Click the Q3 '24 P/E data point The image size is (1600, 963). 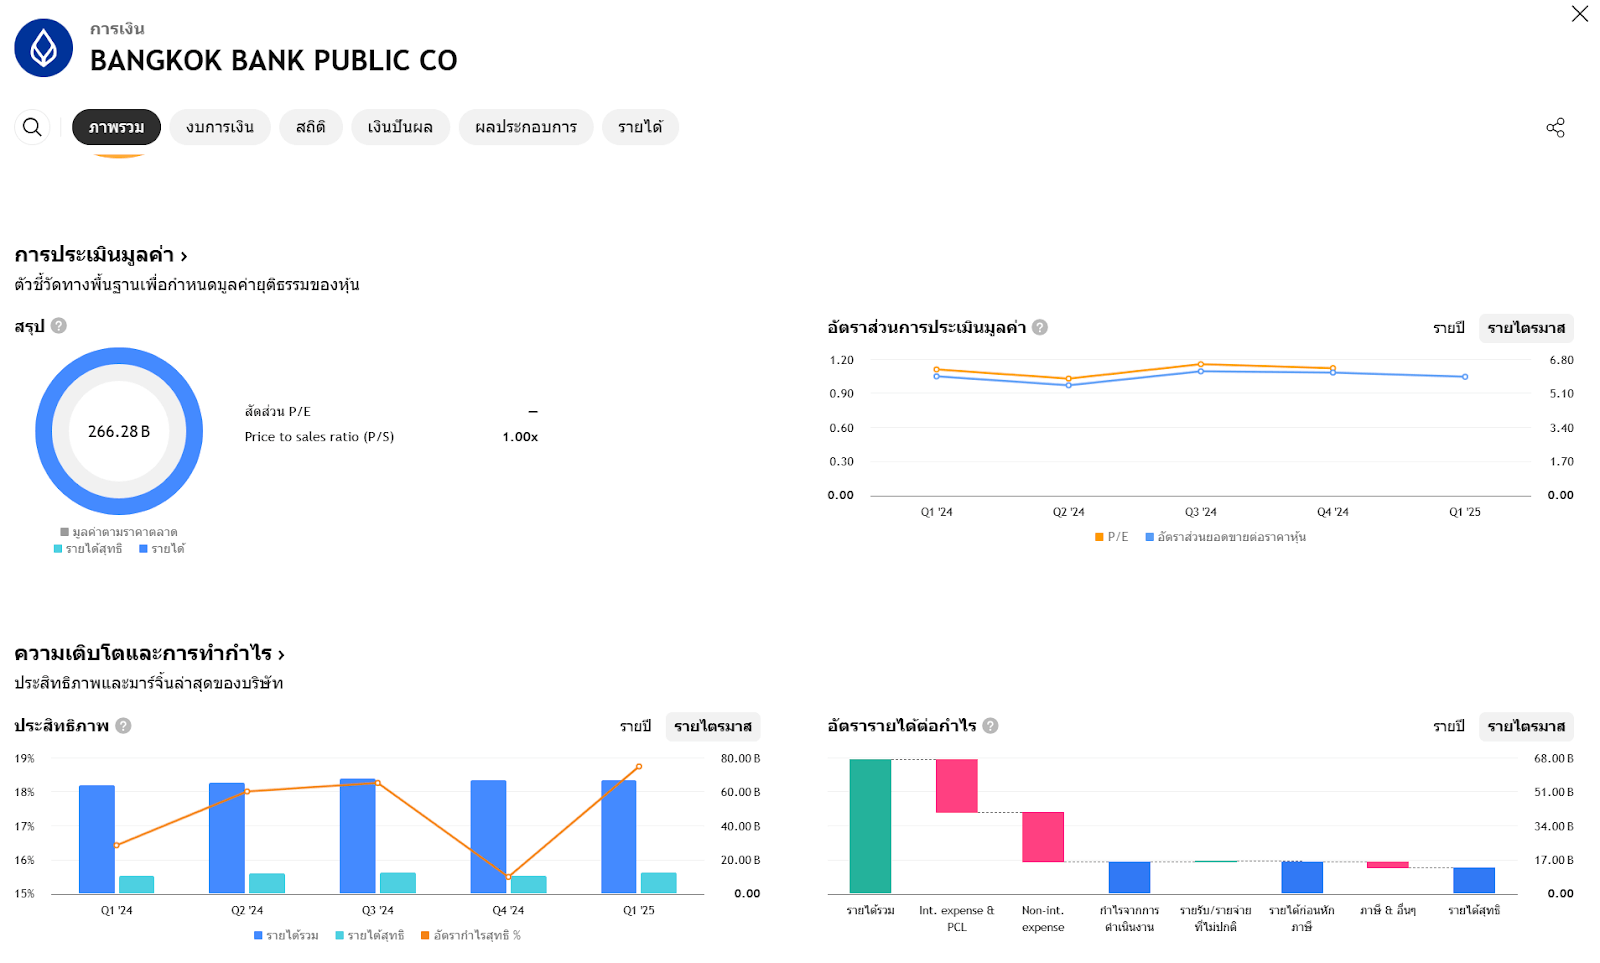[1200, 364]
